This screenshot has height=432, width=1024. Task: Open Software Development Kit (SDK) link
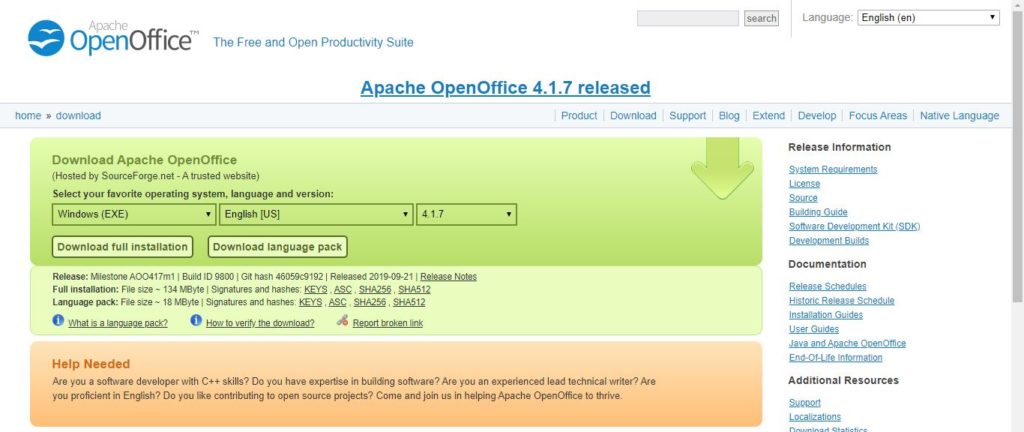(854, 226)
